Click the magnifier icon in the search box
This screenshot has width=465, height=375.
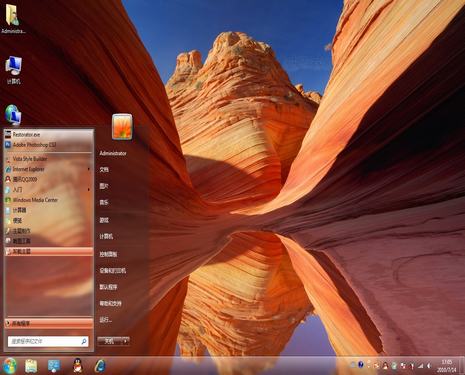(84, 341)
